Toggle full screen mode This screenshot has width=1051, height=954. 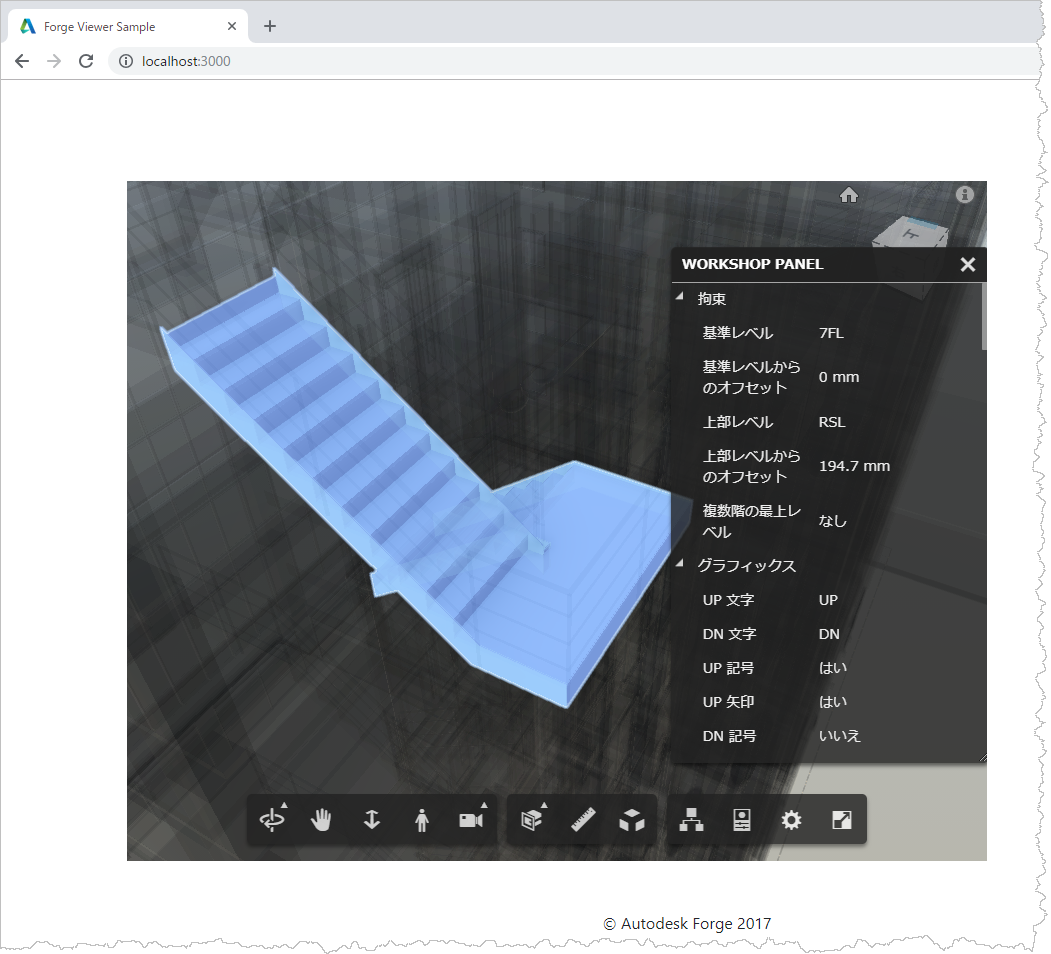coord(841,819)
